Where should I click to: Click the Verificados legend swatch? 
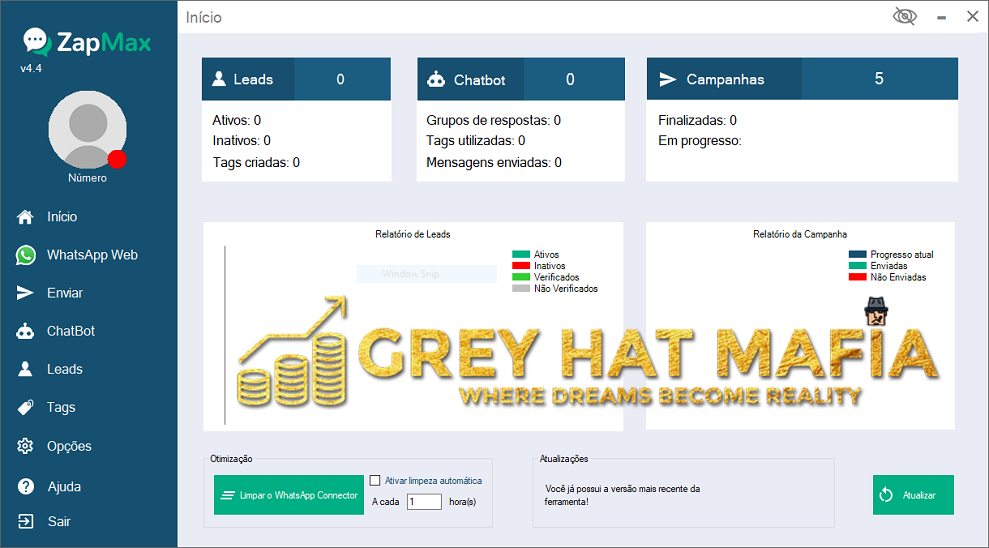[x=521, y=277]
